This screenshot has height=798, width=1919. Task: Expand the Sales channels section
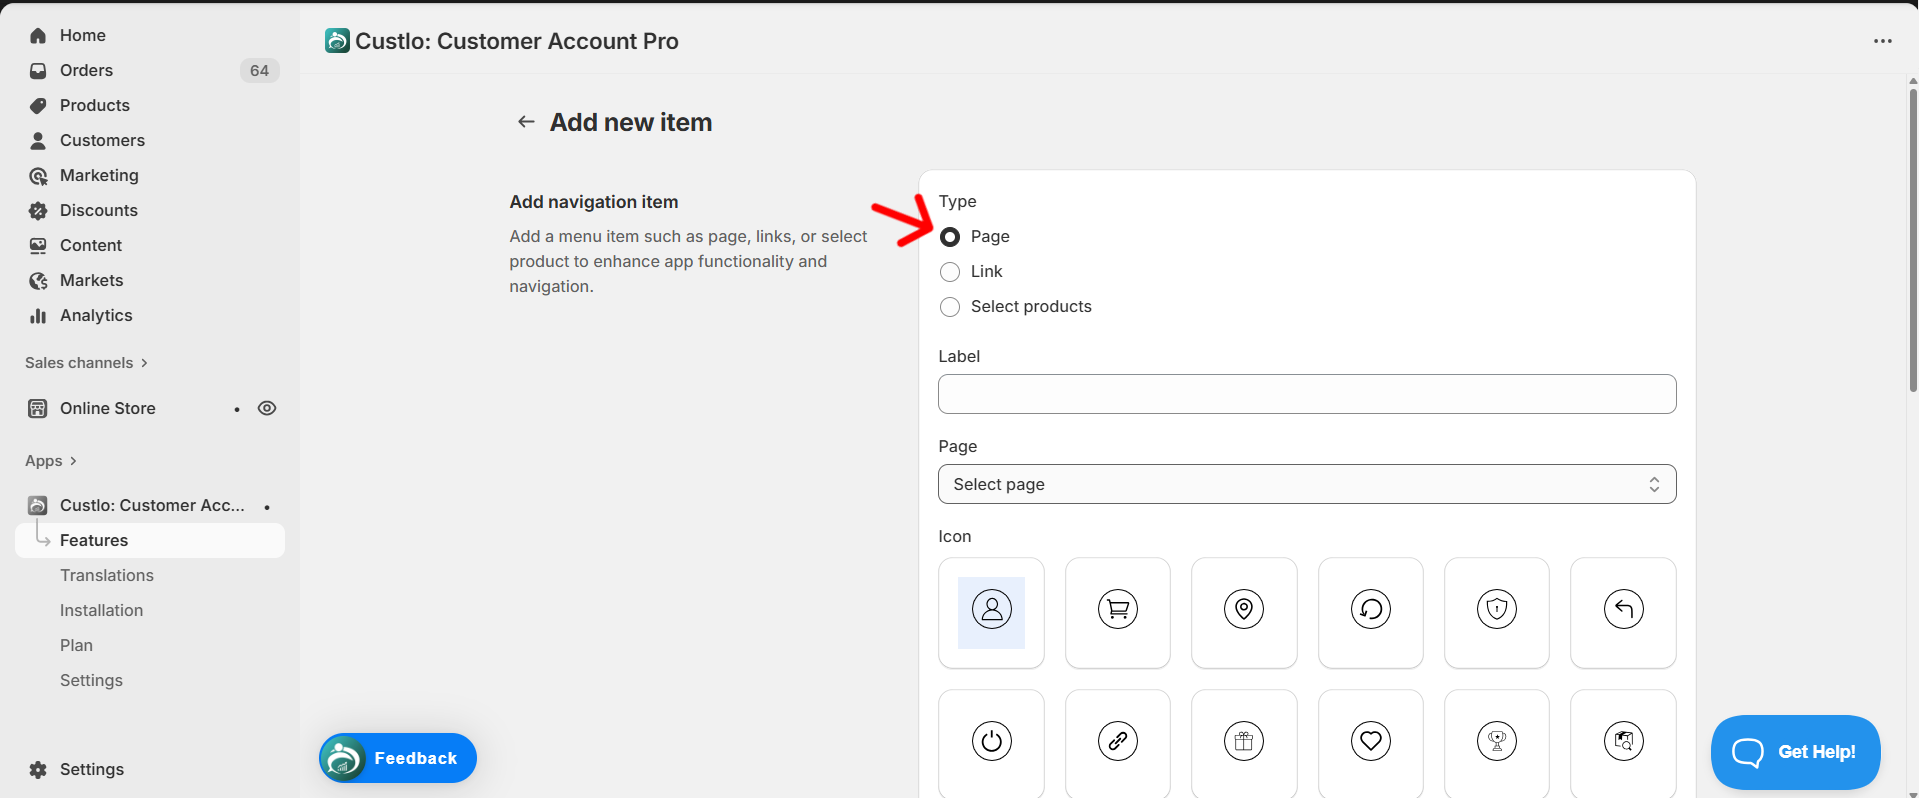(x=86, y=363)
